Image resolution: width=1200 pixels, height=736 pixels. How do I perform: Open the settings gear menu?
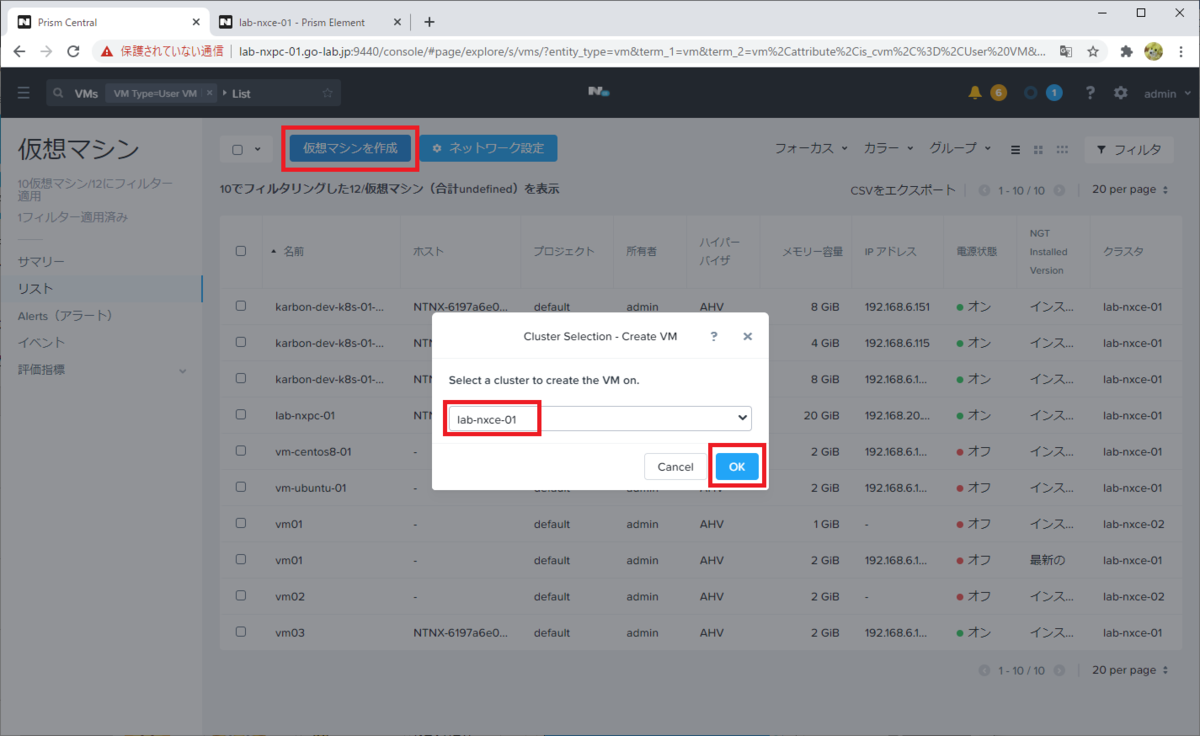point(1121,93)
